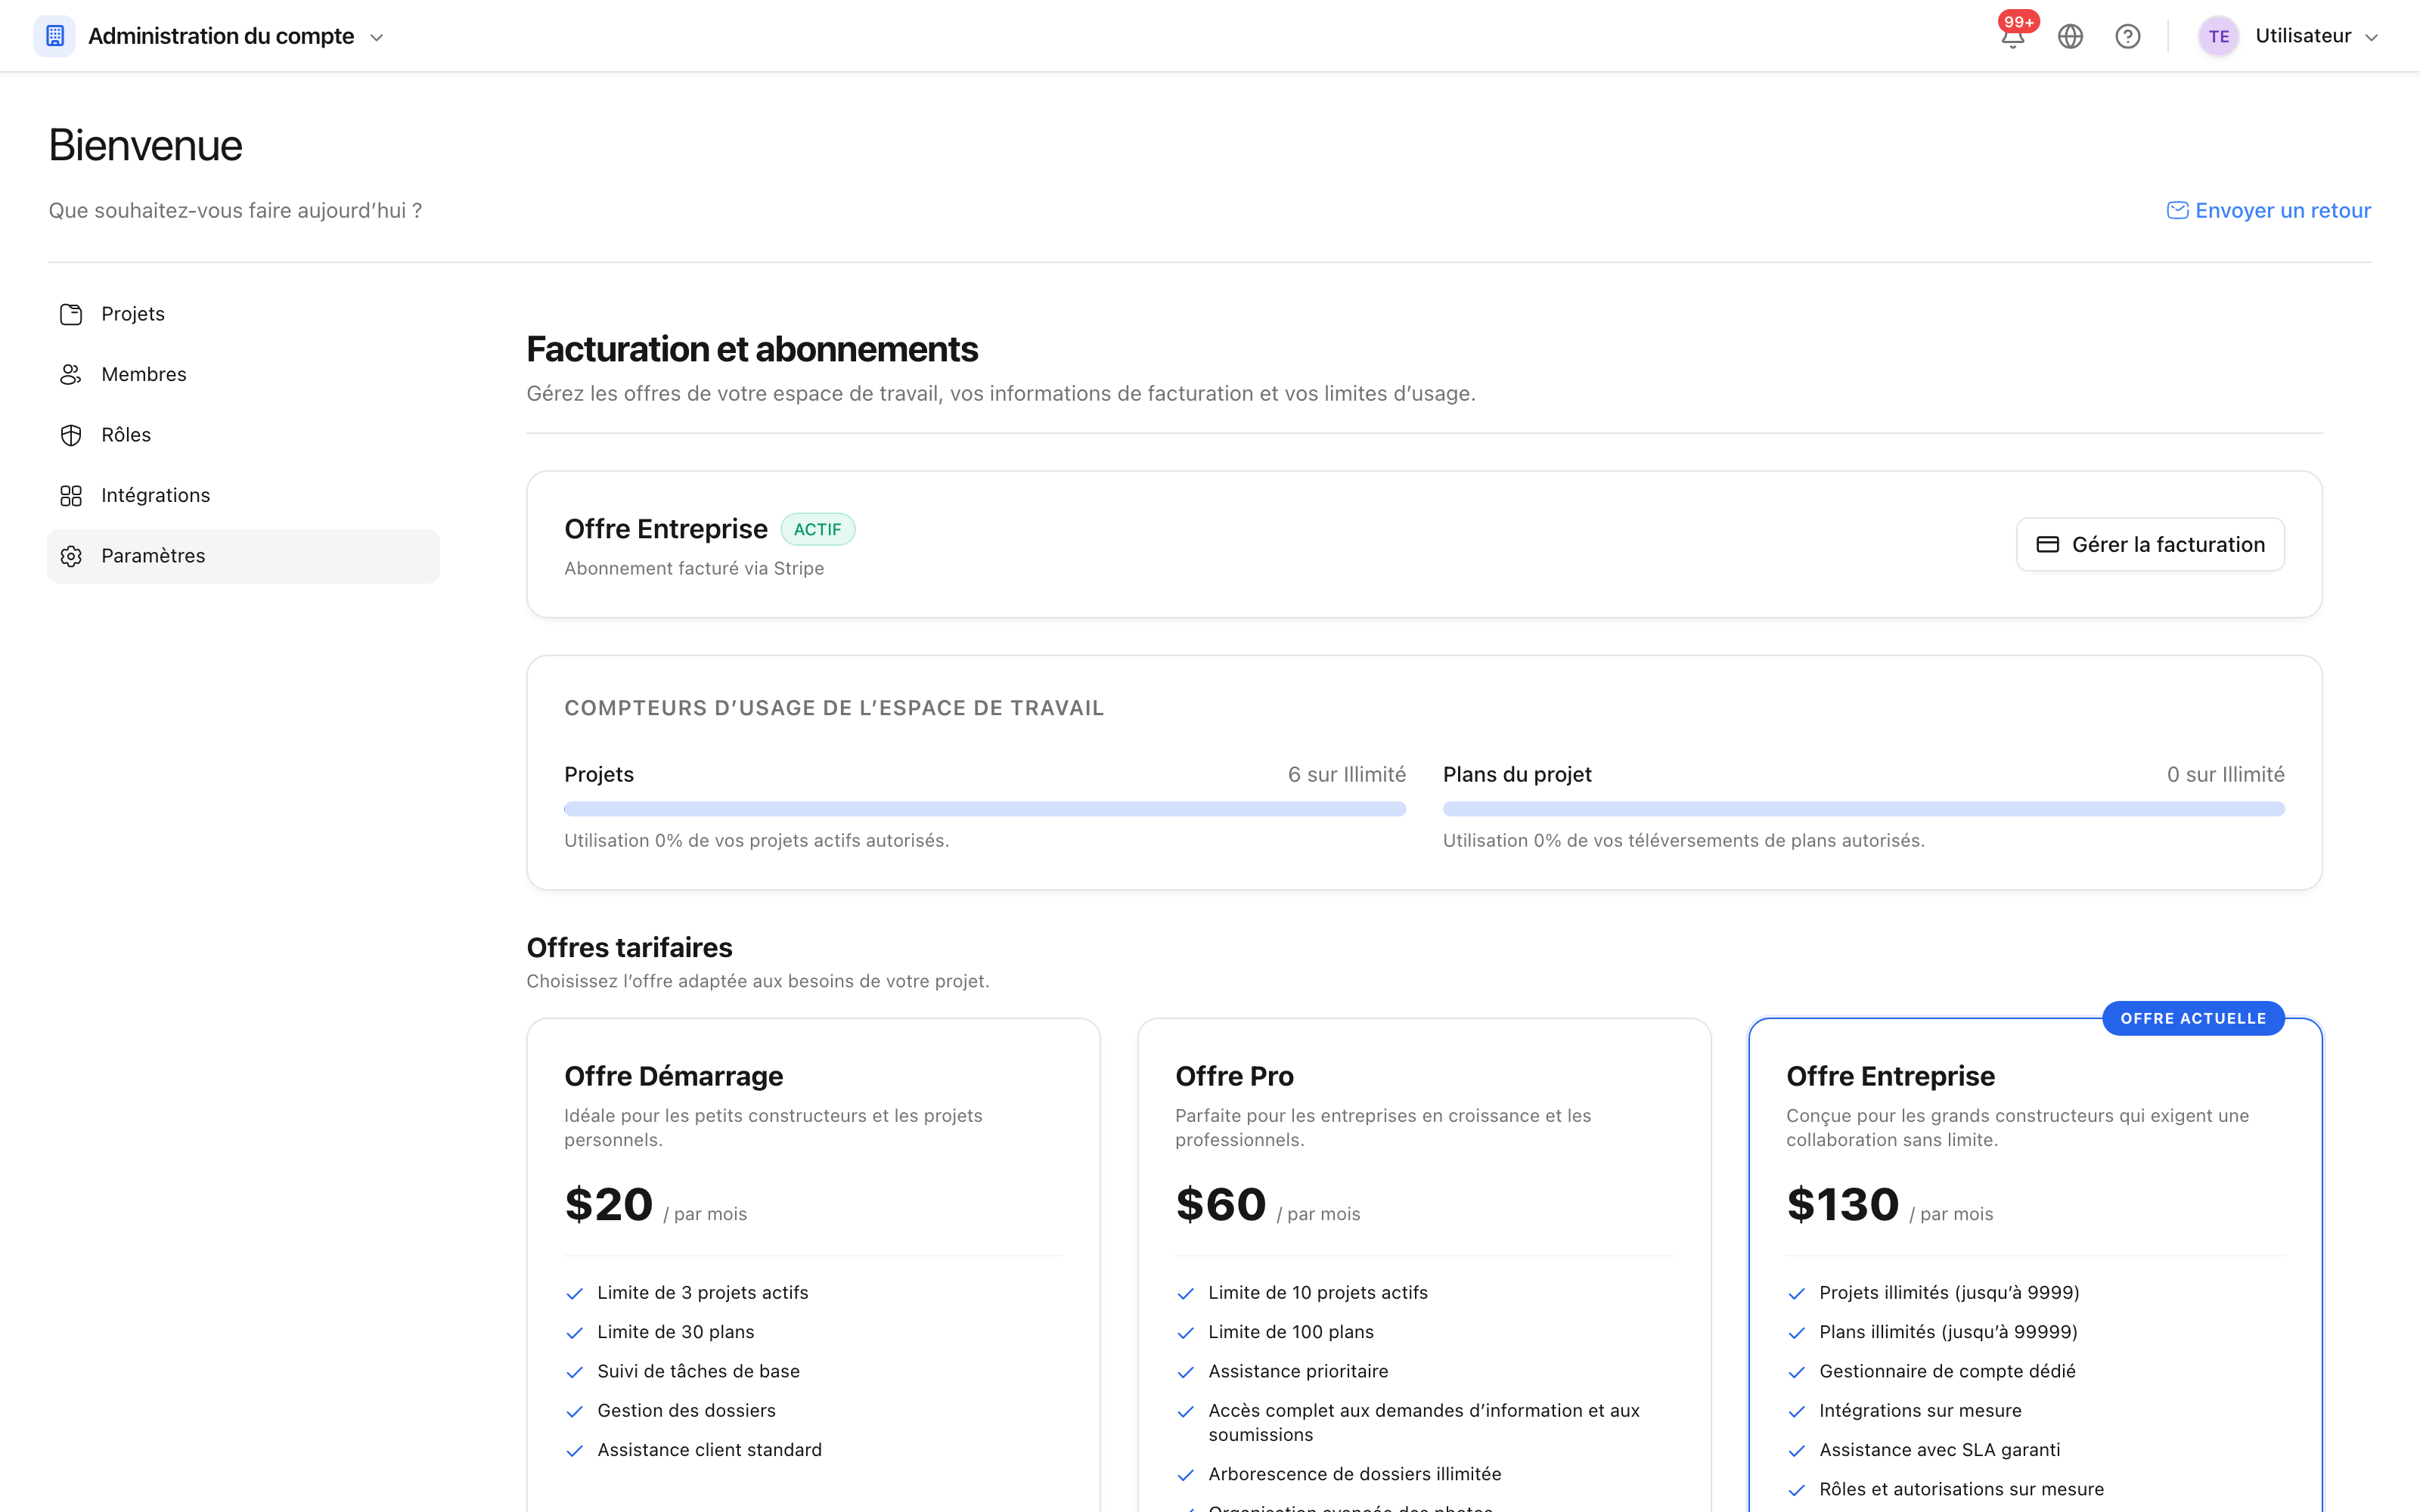Click the building icon beside Administration du compte
The width and height of the screenshot is (2420, 1512).
pos(55,36)
